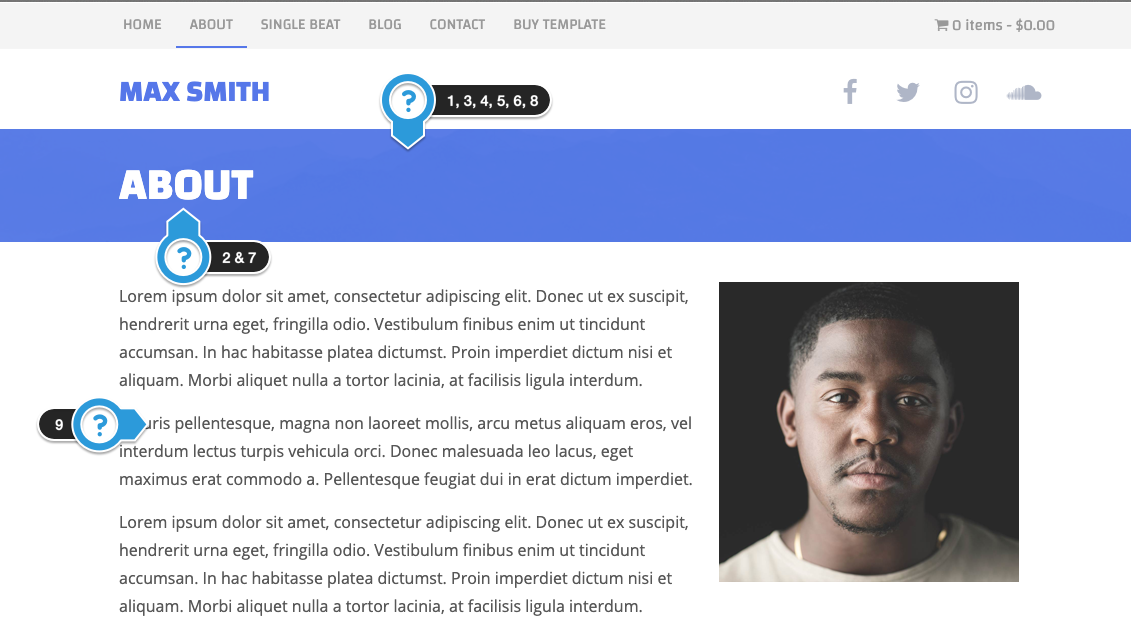Click the question marker labeled 1, 3, 4, 5, 6, 8
This screenshot has width=1131, height=634.
click(x=408, y=101)
